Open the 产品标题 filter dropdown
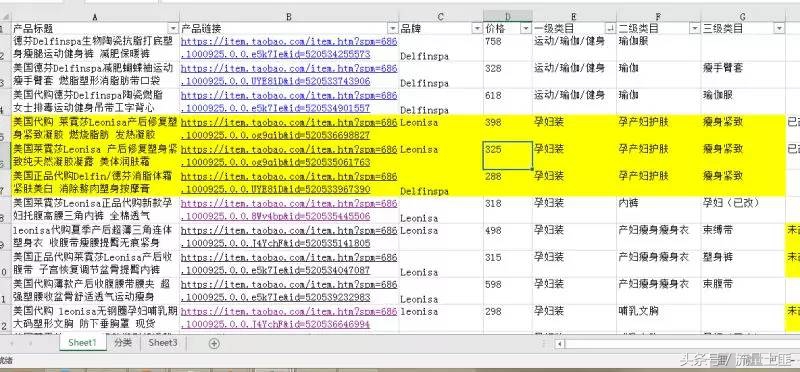Image resolution: width=800 pixels, height=372 pixels. pos(173,29)
